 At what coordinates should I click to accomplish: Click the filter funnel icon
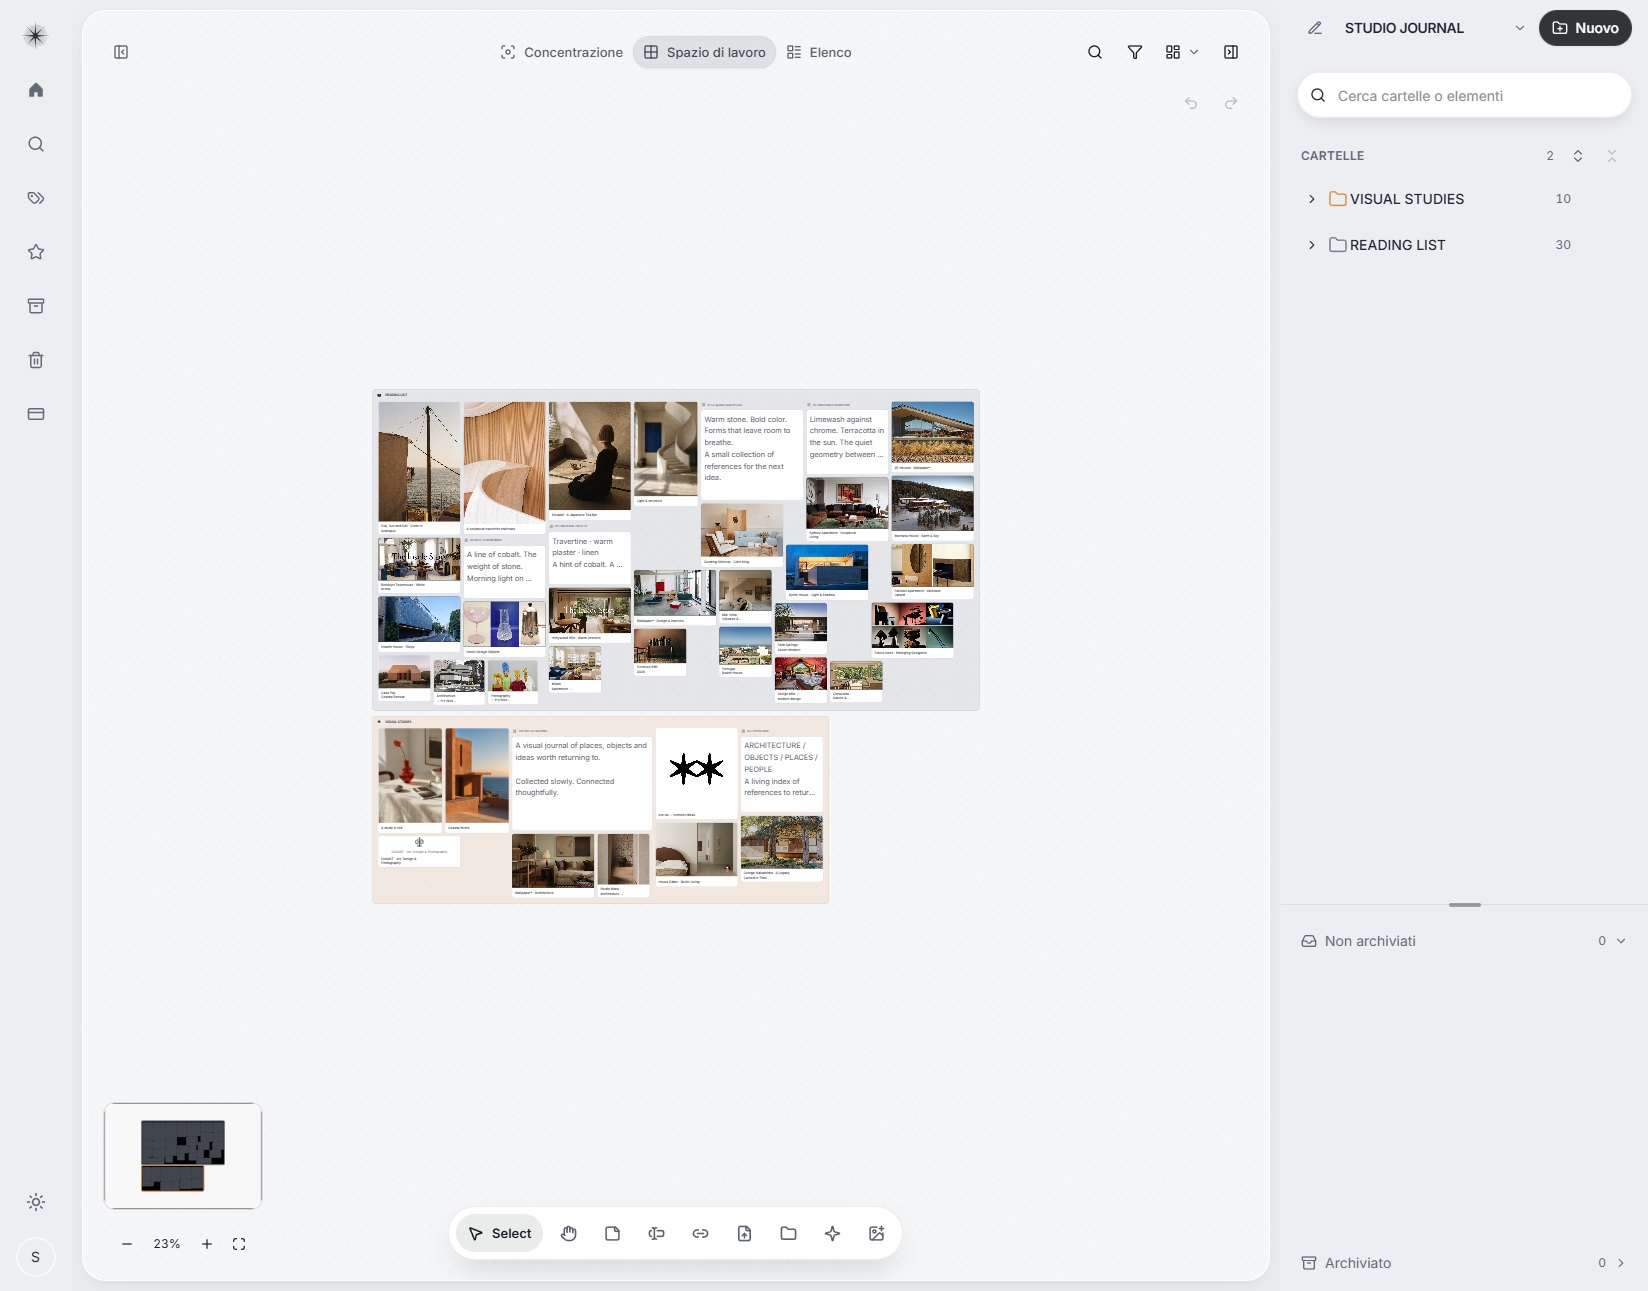[x=1135, y=52]
